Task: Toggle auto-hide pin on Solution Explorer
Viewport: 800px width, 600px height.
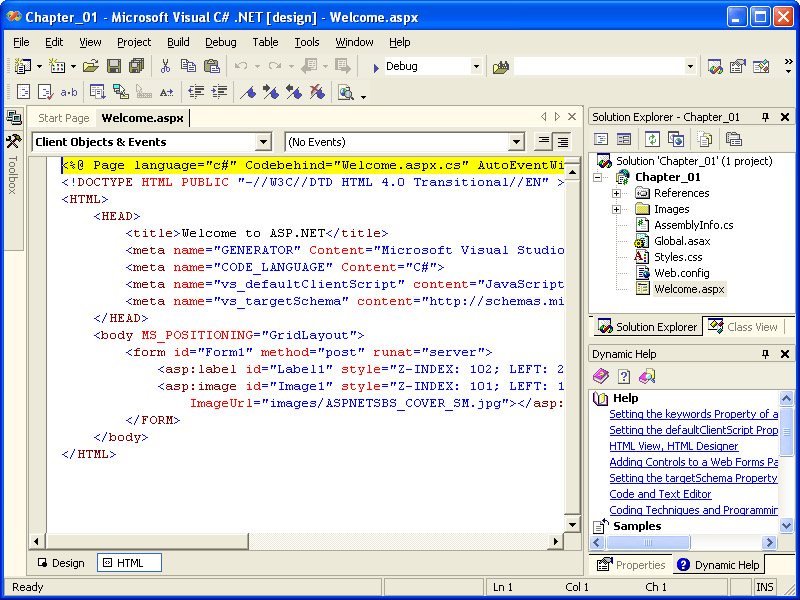Action: coord(766,117)
